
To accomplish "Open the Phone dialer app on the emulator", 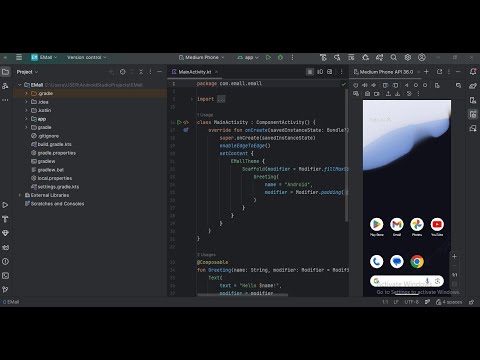I will coord(377,262).
